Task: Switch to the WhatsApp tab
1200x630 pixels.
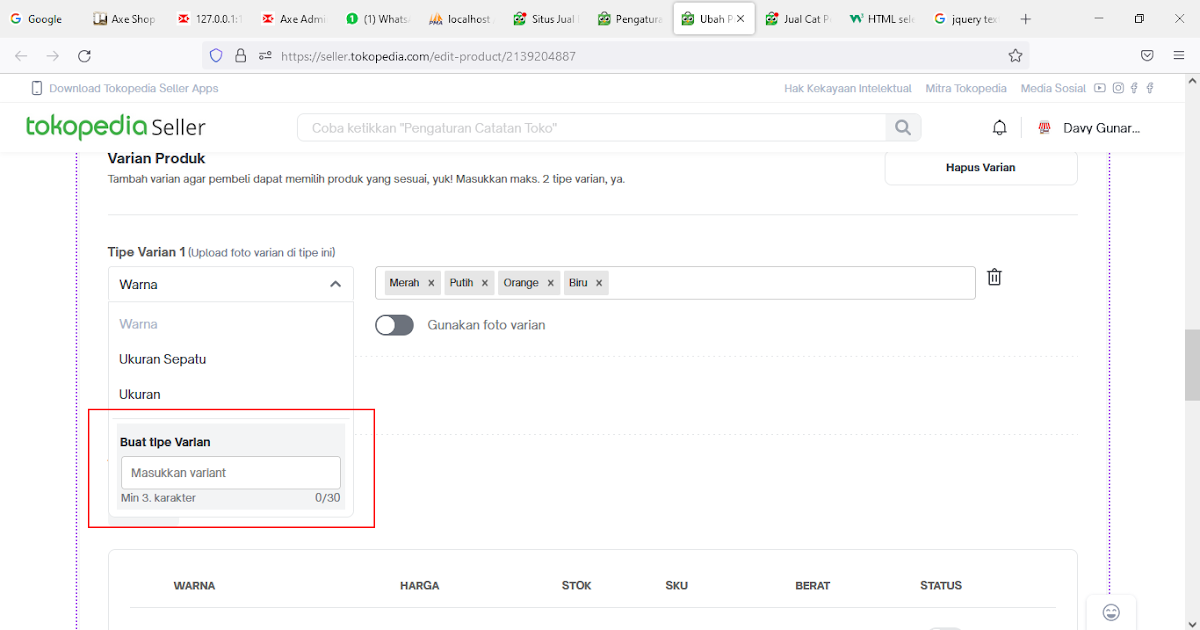Action: [x=378, y=19]
